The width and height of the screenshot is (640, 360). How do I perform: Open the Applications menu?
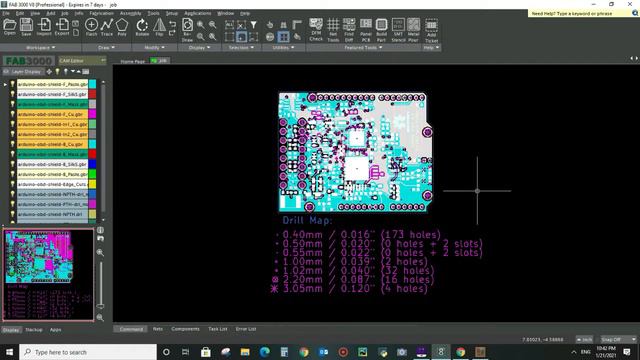[198, 13]
